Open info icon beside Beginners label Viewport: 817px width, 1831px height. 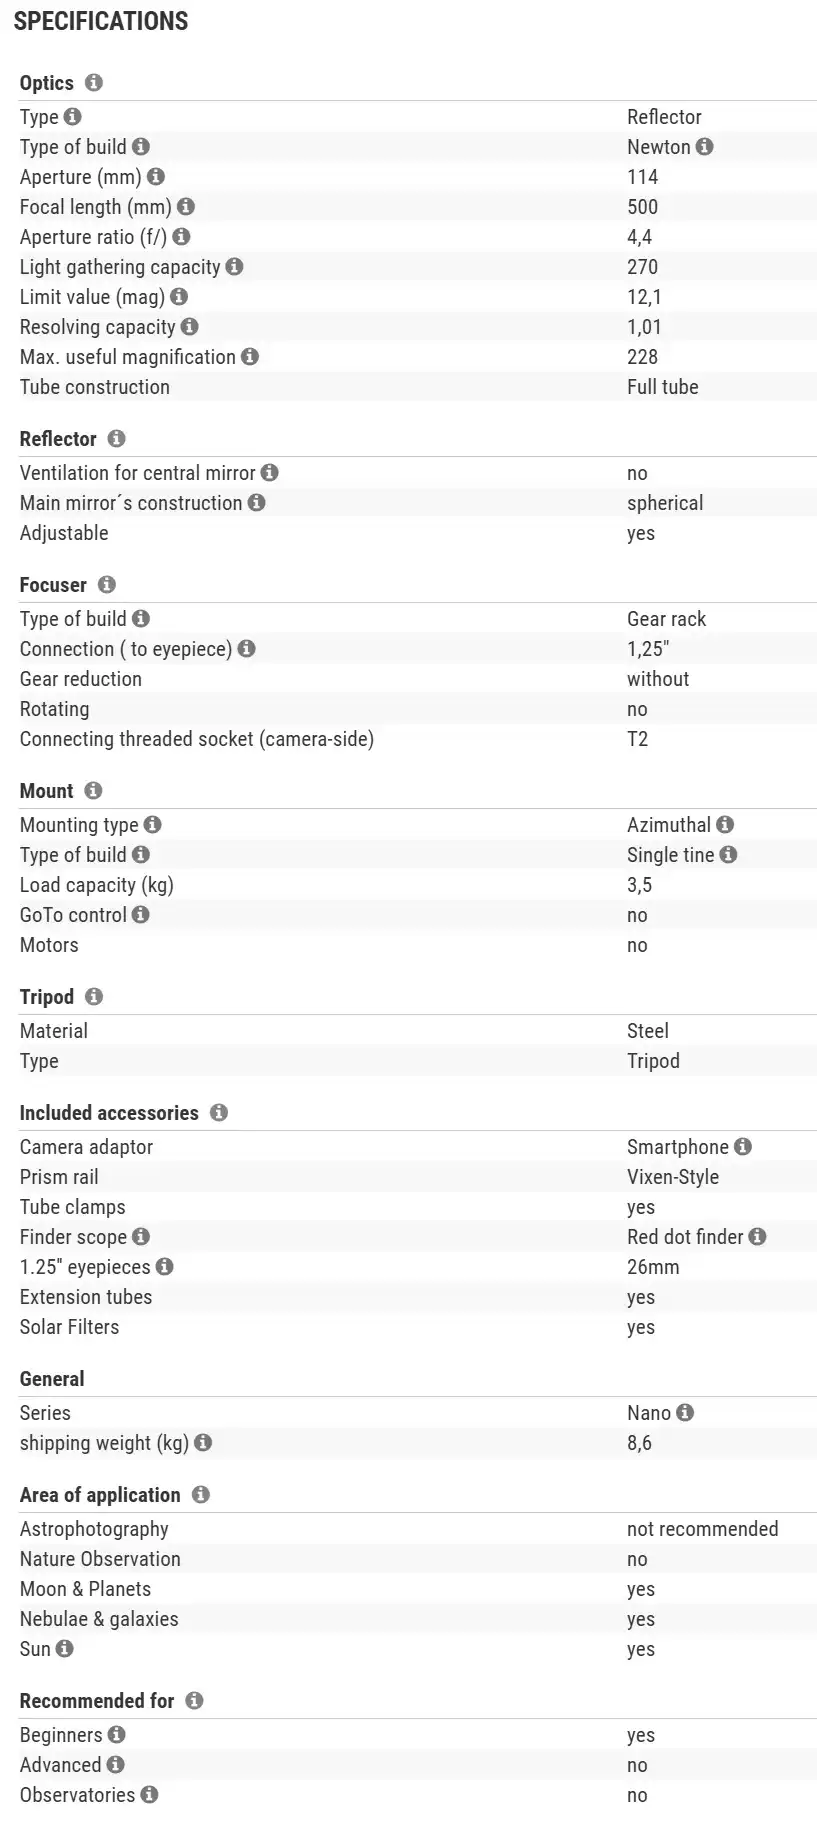tap(117, 1735)
